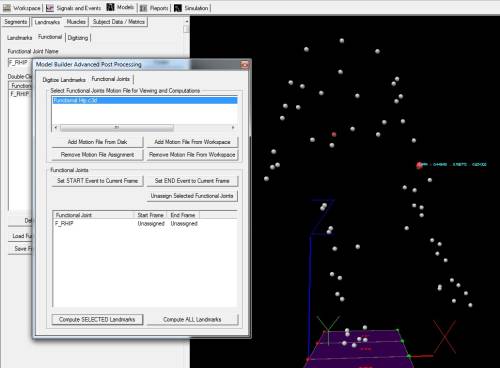Screen dimensions: 500x368
Task: Click Compute ALL Landmarks
Action: pos(192,320)
